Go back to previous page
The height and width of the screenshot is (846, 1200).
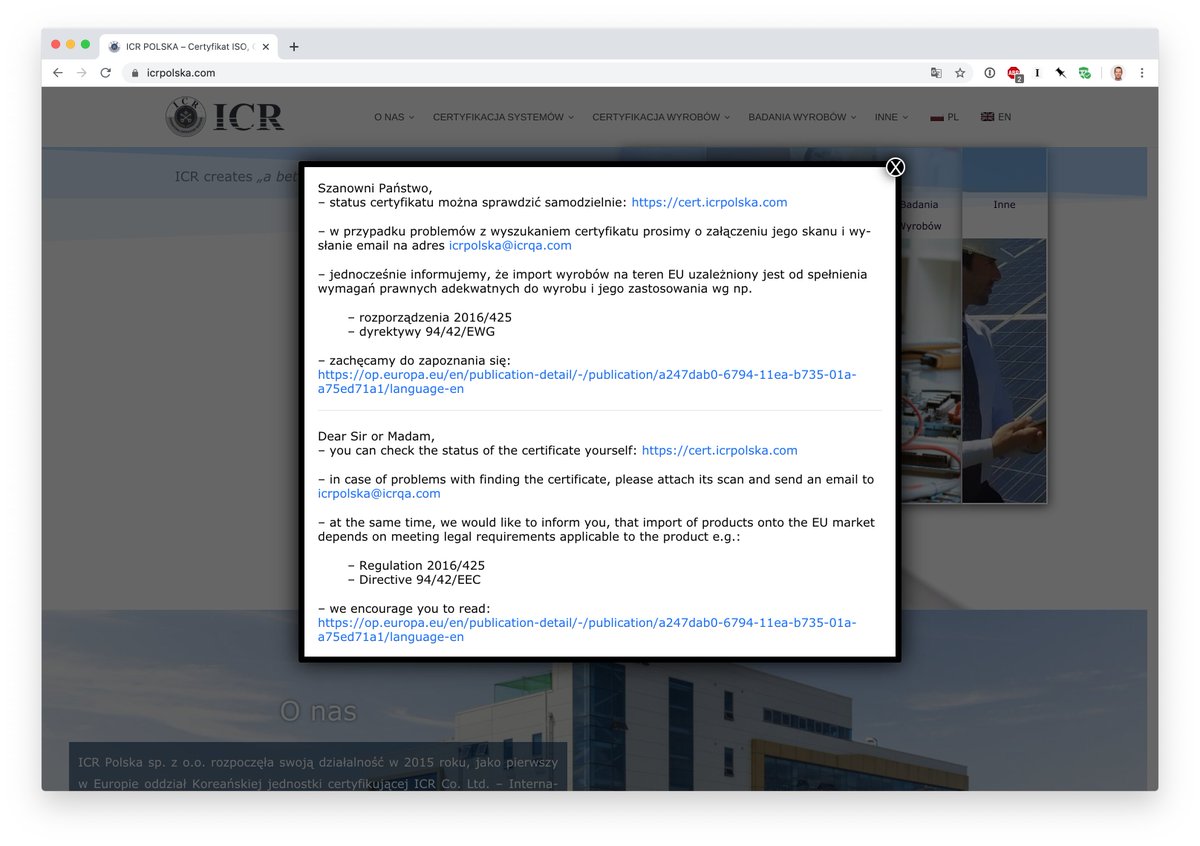[x=58, y=73]
